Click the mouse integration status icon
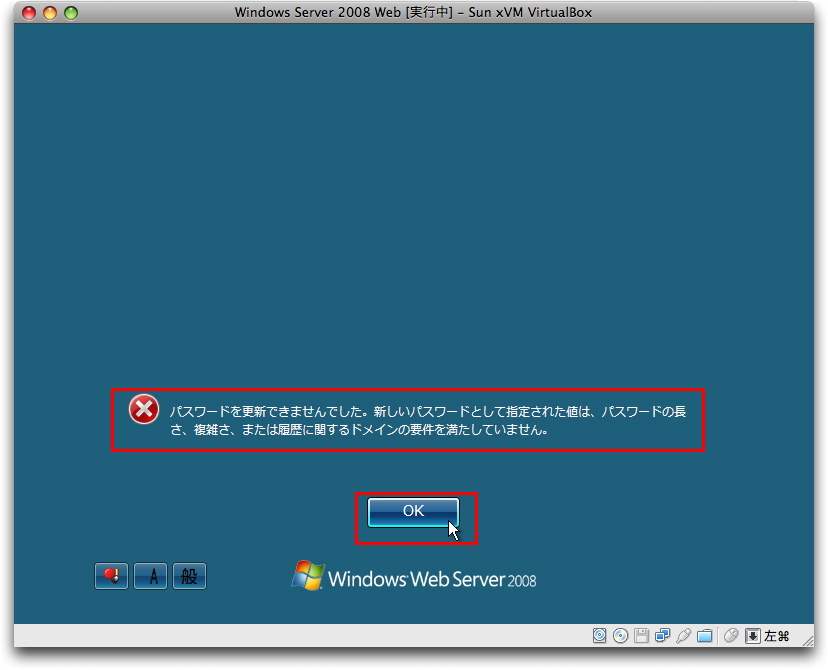Image resolution: width=828 pixels, height=670 pixels. coord(731,636)
